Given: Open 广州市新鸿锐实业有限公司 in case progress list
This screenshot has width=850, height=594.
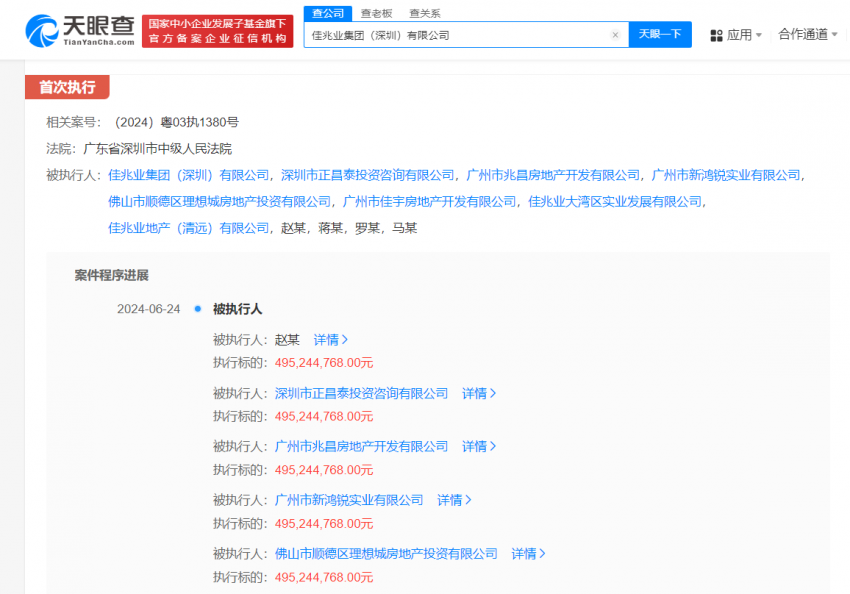Looking at the screenshot, I should (x=349, y=500).
